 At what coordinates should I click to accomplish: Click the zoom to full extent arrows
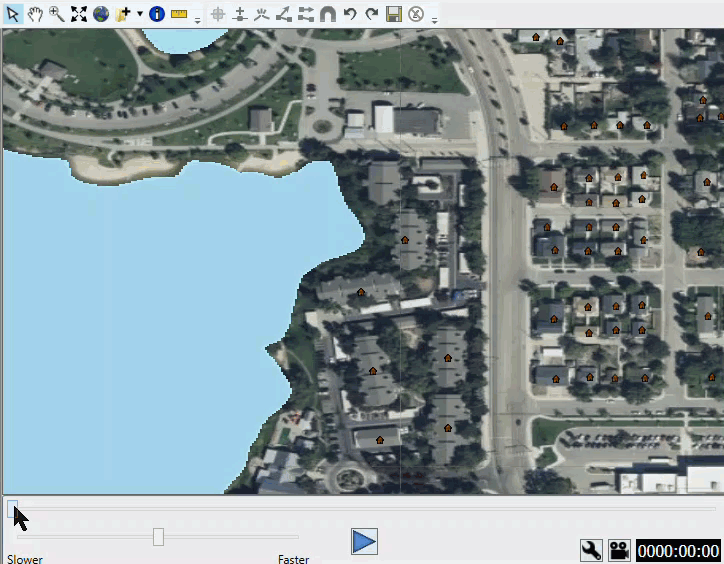pos(79,14)
